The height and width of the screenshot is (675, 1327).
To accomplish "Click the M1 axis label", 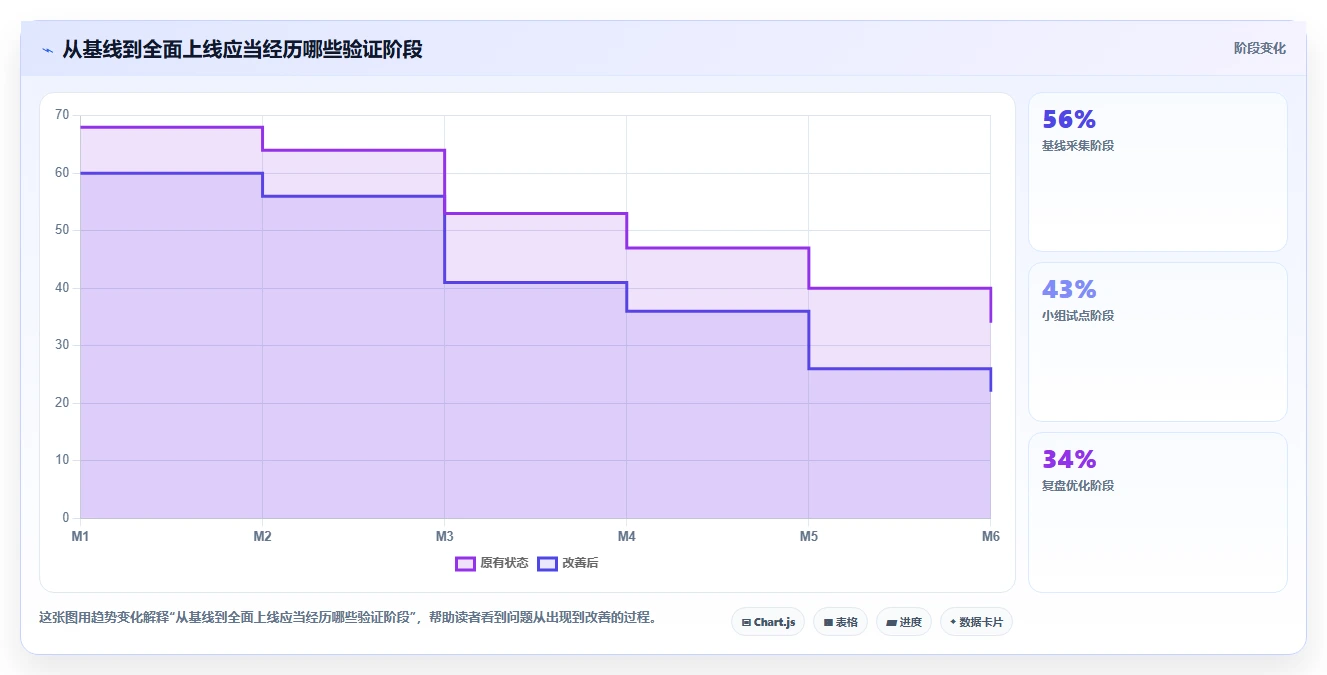I will pos(80,537).
